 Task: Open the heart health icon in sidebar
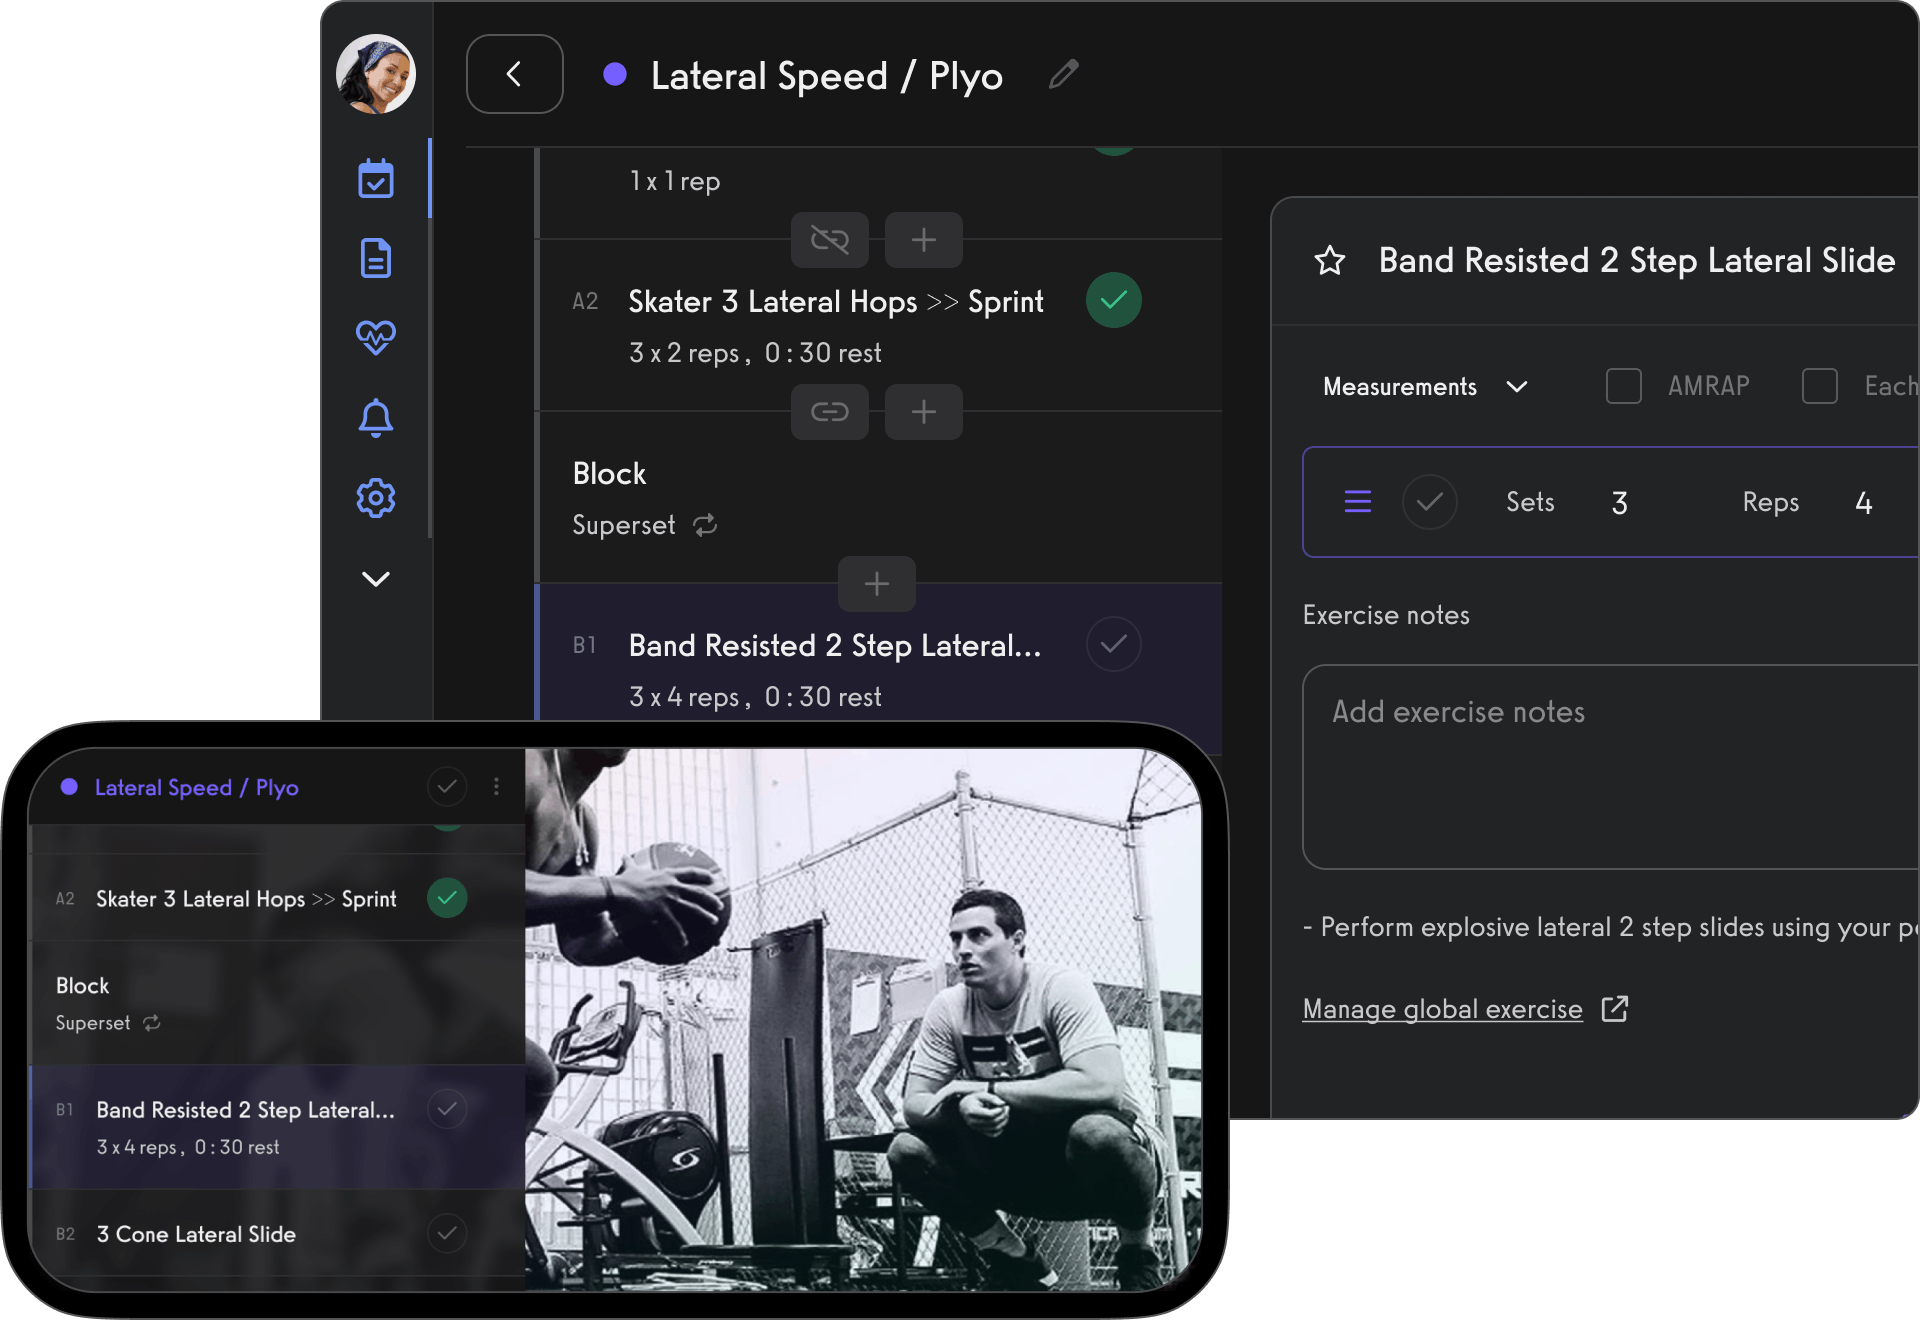[376, 338]
